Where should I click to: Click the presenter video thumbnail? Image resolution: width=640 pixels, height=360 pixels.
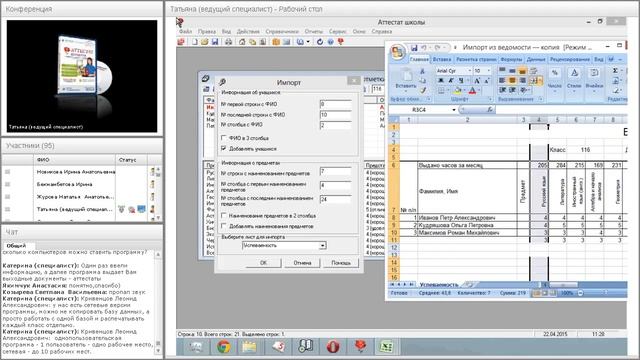(x=82, y=76)
